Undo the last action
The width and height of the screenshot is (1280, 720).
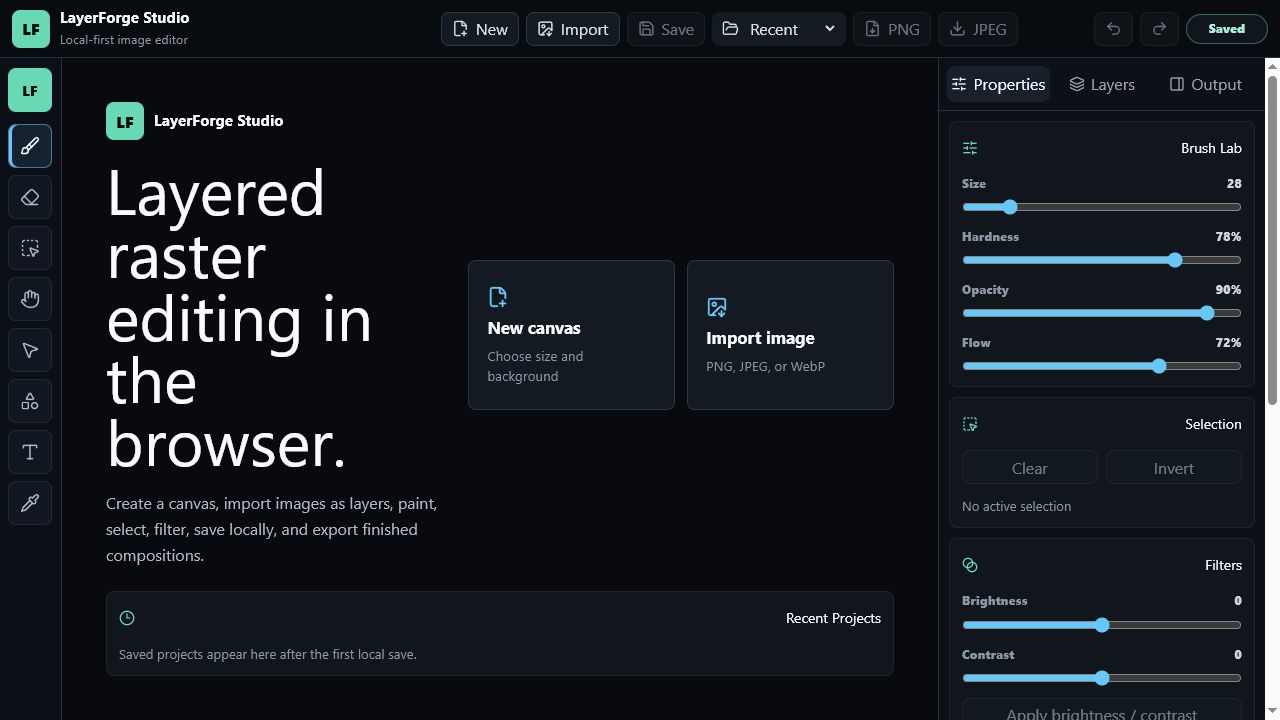coord(1113,29)
